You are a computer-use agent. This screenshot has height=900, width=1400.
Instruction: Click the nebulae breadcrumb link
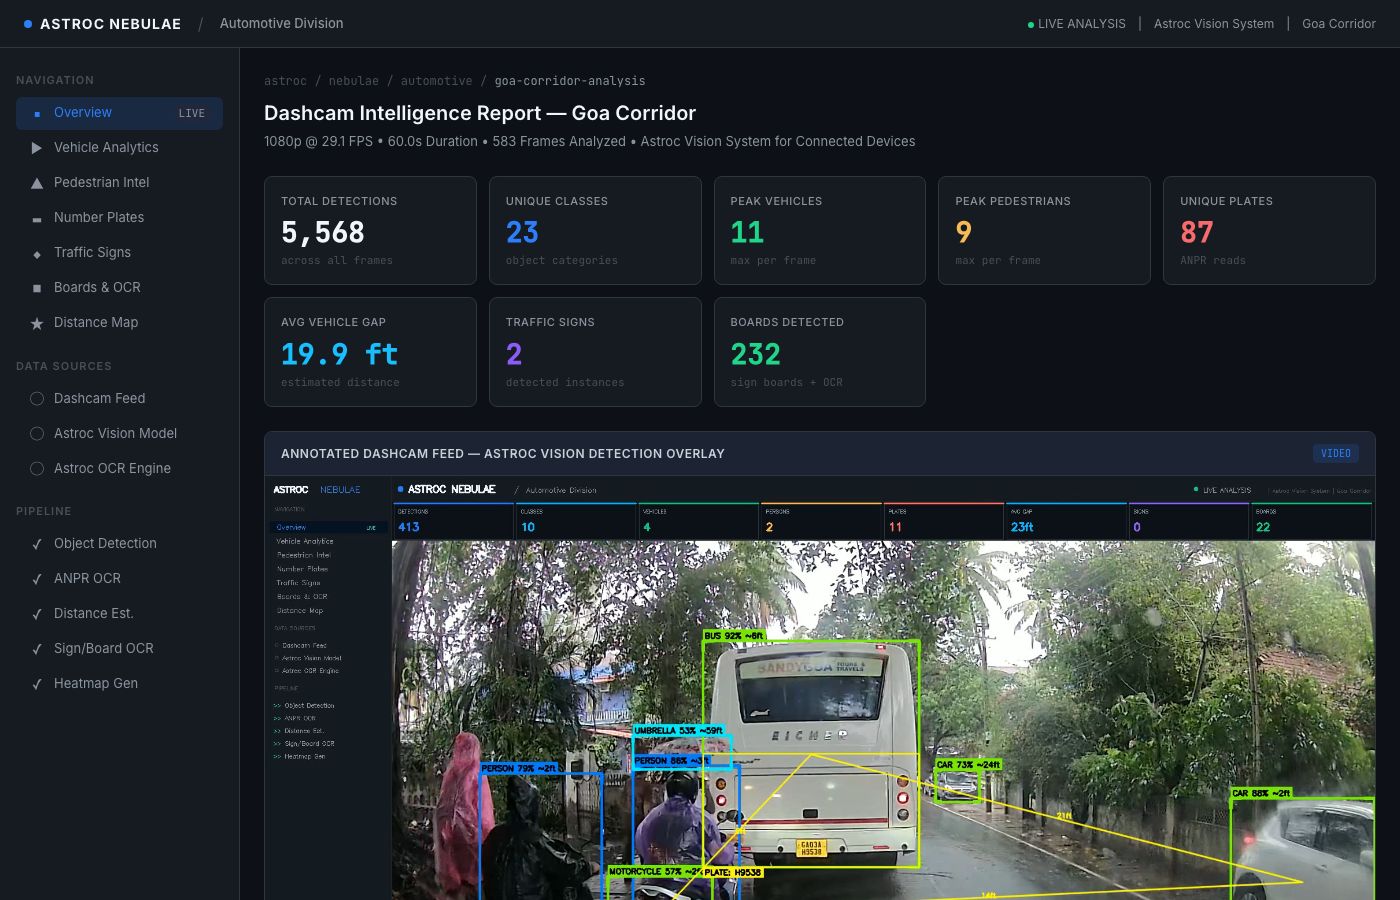click(353, 81)
